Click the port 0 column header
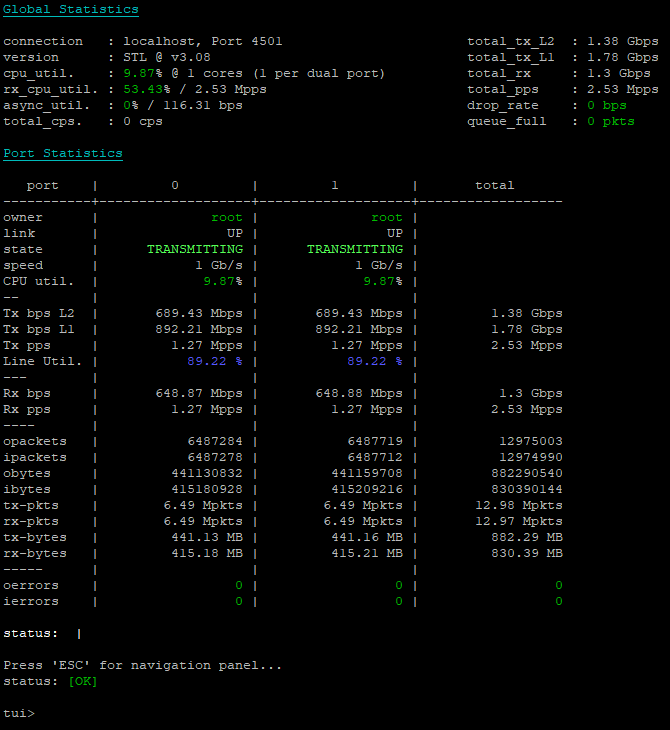Viewport: 670px width, 730px height. point(175,185)
